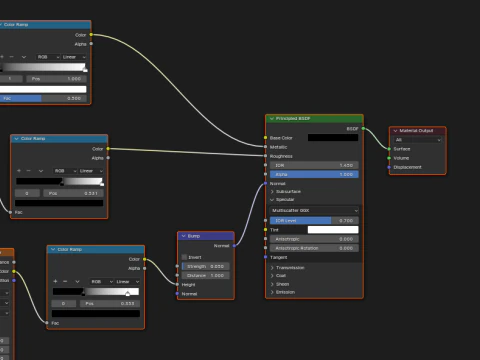Open the tools chevron in the bottom Color Ramp

click(x=77, y=281)
